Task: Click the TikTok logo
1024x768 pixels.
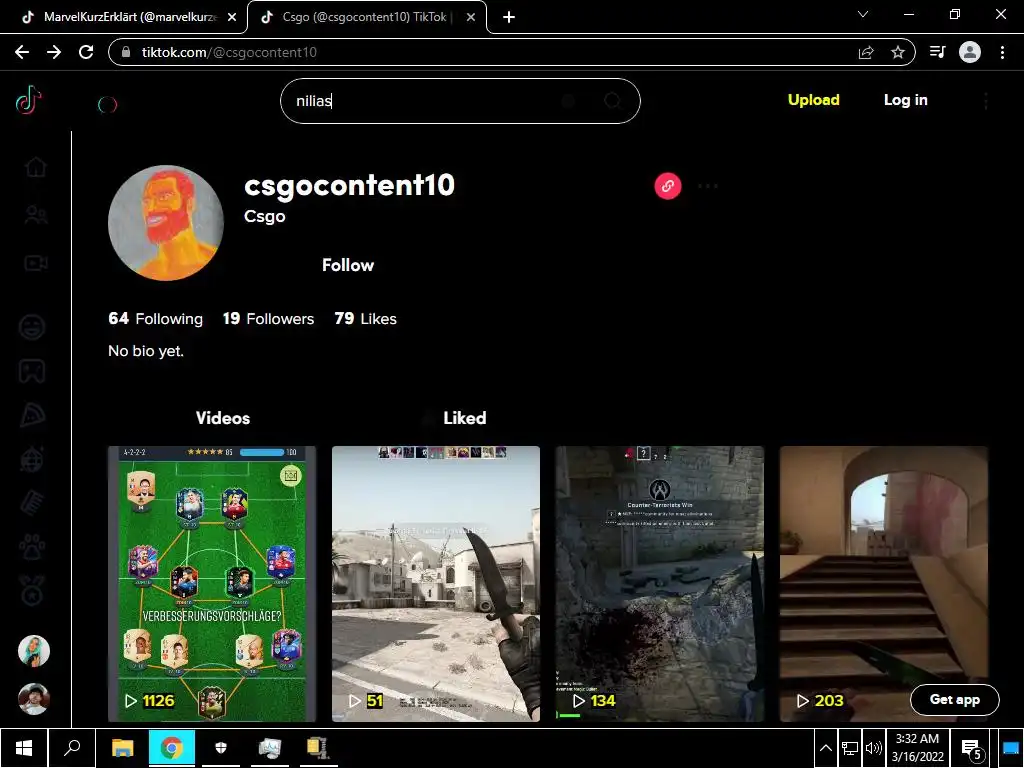Action: 29,101
